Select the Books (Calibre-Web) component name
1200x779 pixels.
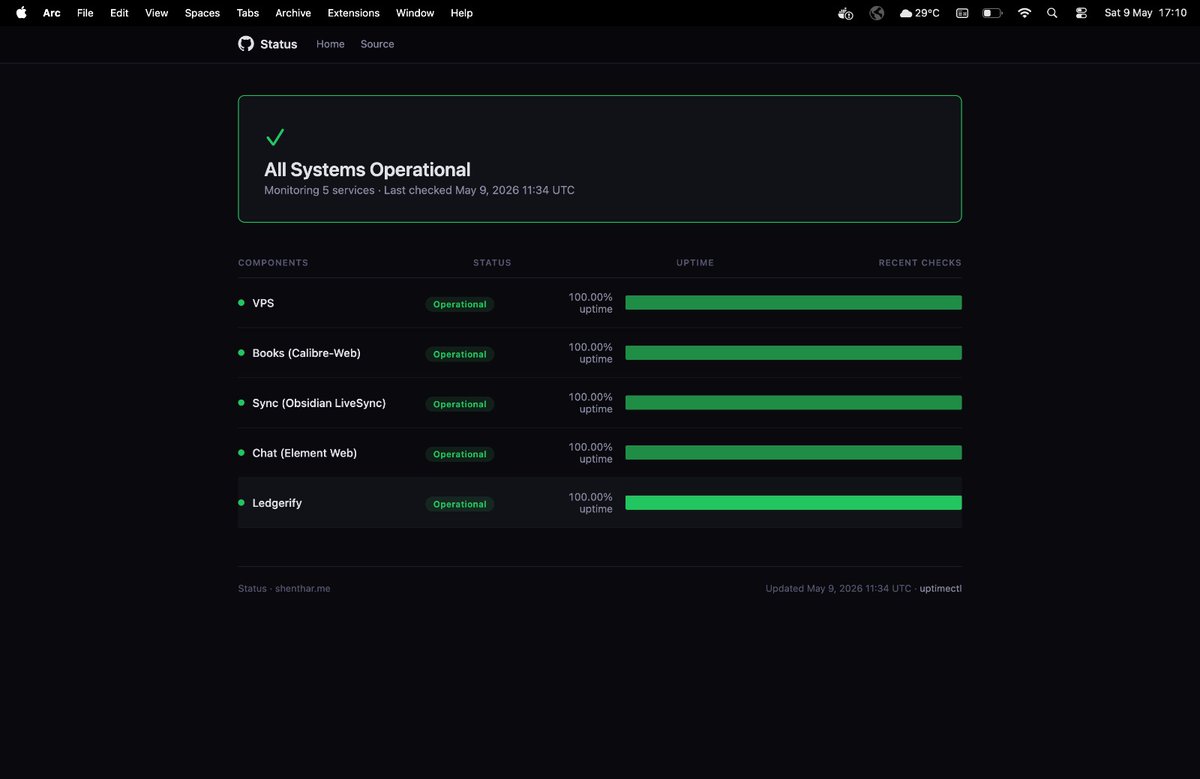(306, 353)
